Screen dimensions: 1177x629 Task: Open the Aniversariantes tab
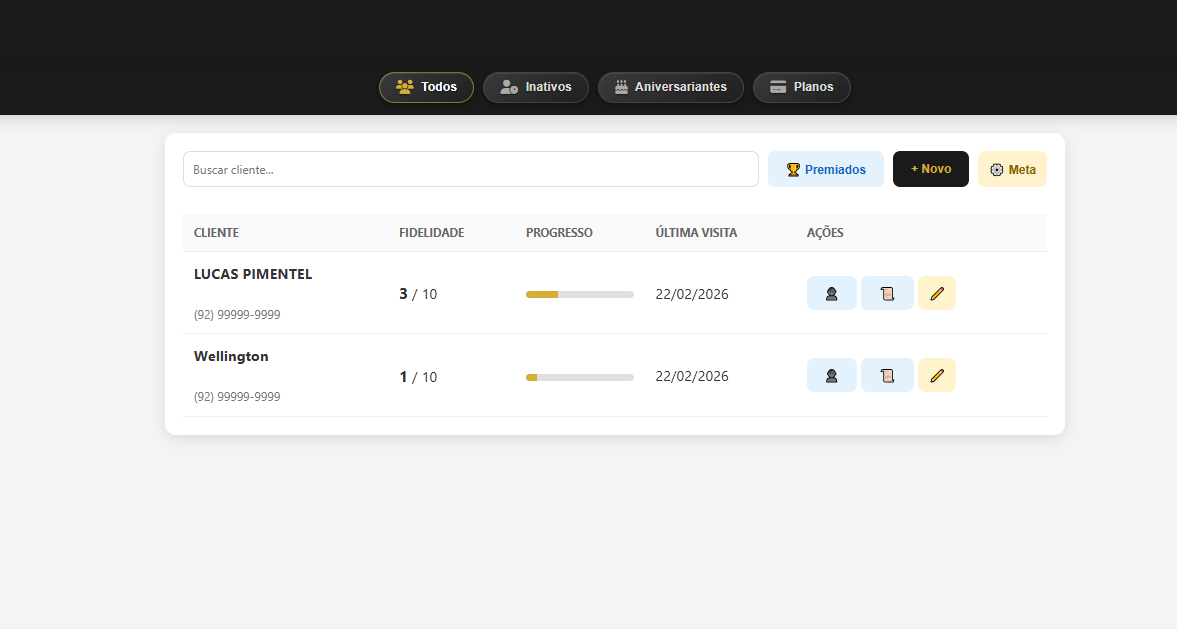[670, 87]
